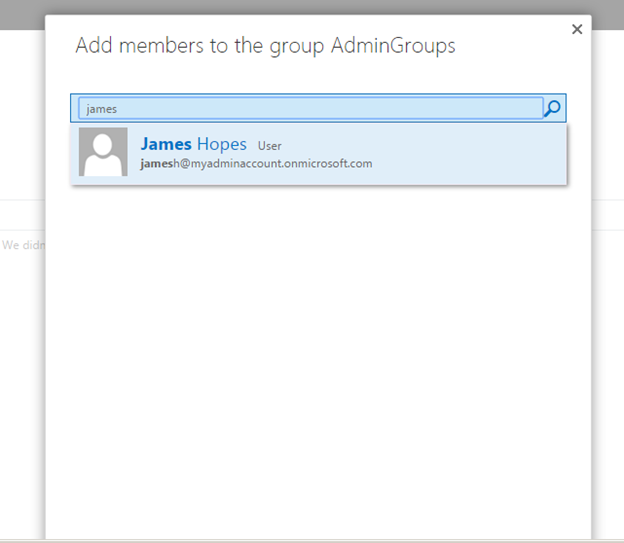The image size is (624, 543).
Task: Click the magnifier search icon
Action: tap(552, 108)
